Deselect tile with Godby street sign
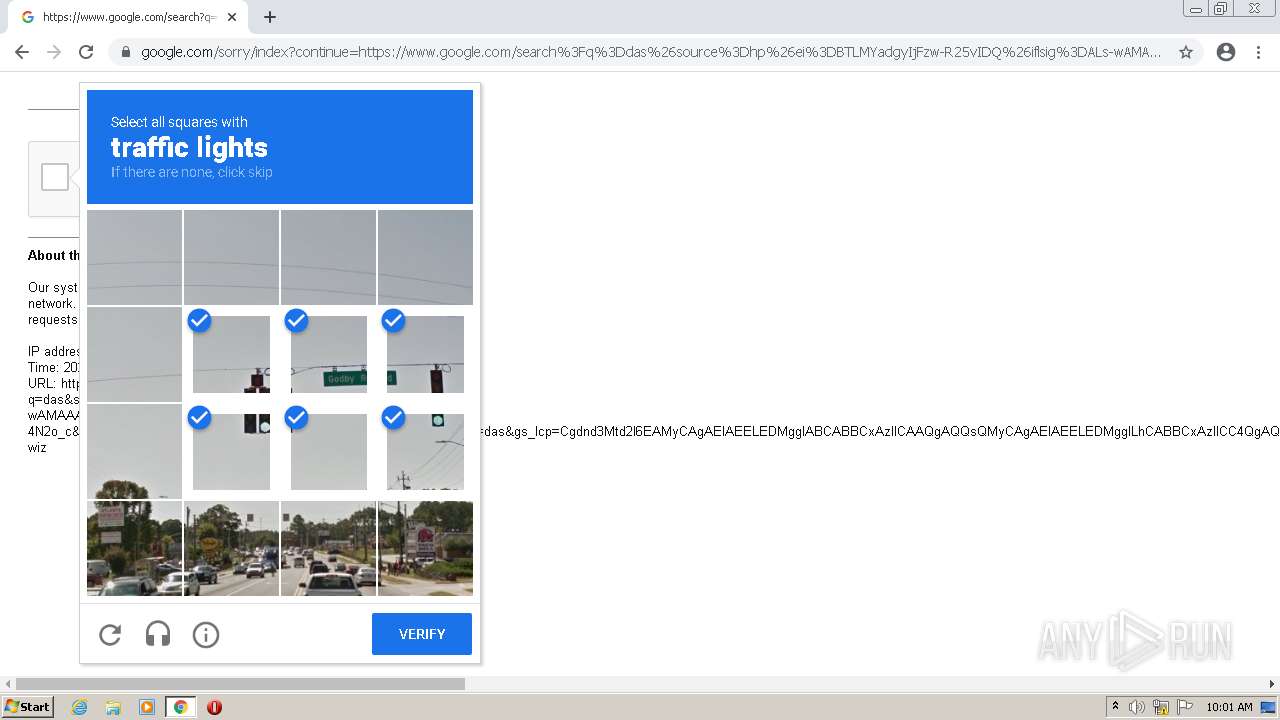Viewport: 1280px width, 720px height. click(x=328, y=354)
